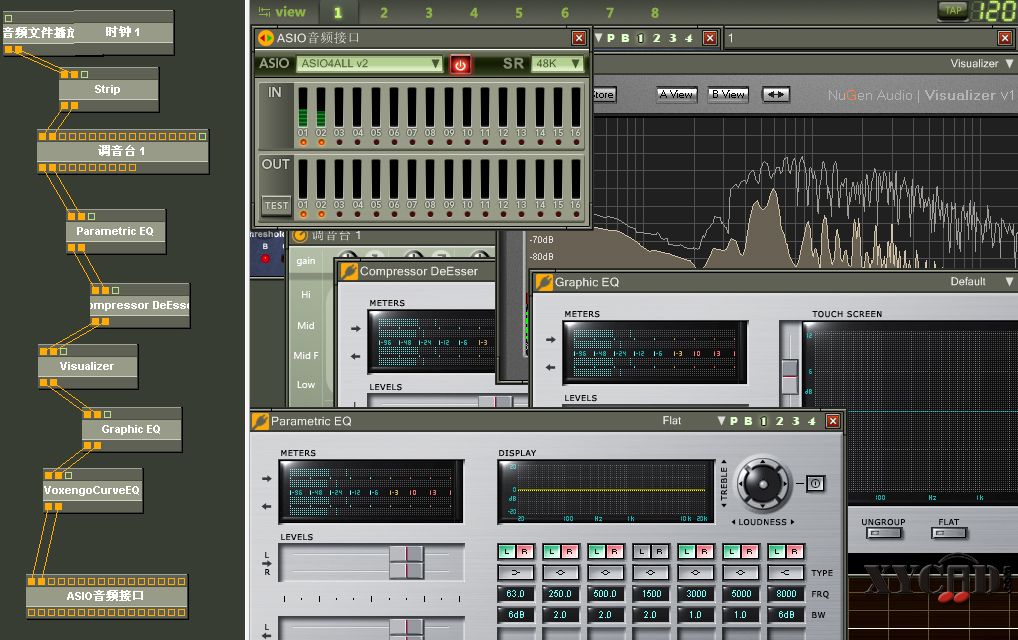Click the Parametric EQ plug icon

pos(260,421)
